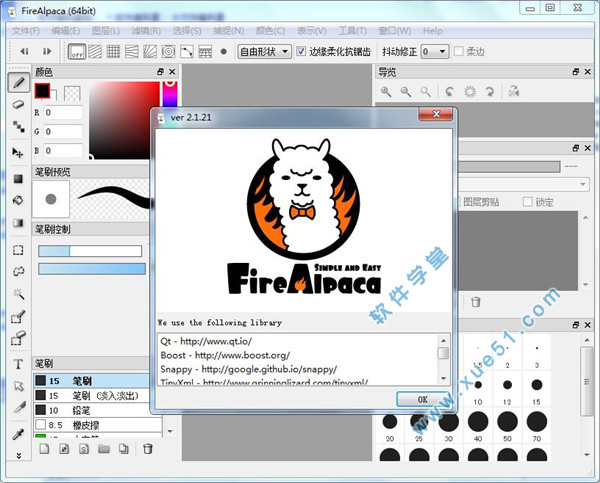Click library list scrollbar down arrow
Image resolution: width=600 pixels, height=483 pixels.
pyautogui.click(x=443, y=378)
